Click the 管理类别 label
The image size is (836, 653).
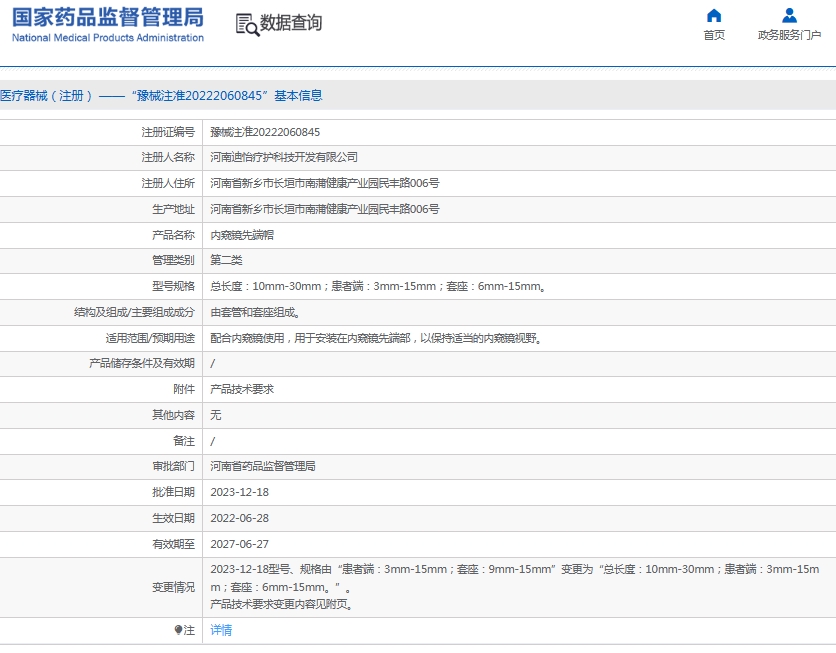tap(173, 260)
